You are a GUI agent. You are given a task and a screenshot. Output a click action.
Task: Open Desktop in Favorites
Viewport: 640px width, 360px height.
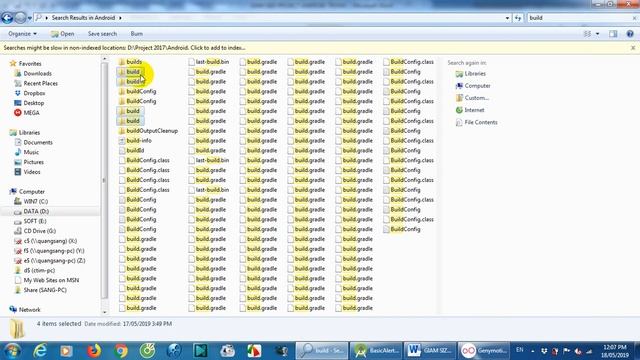[33, 103]
